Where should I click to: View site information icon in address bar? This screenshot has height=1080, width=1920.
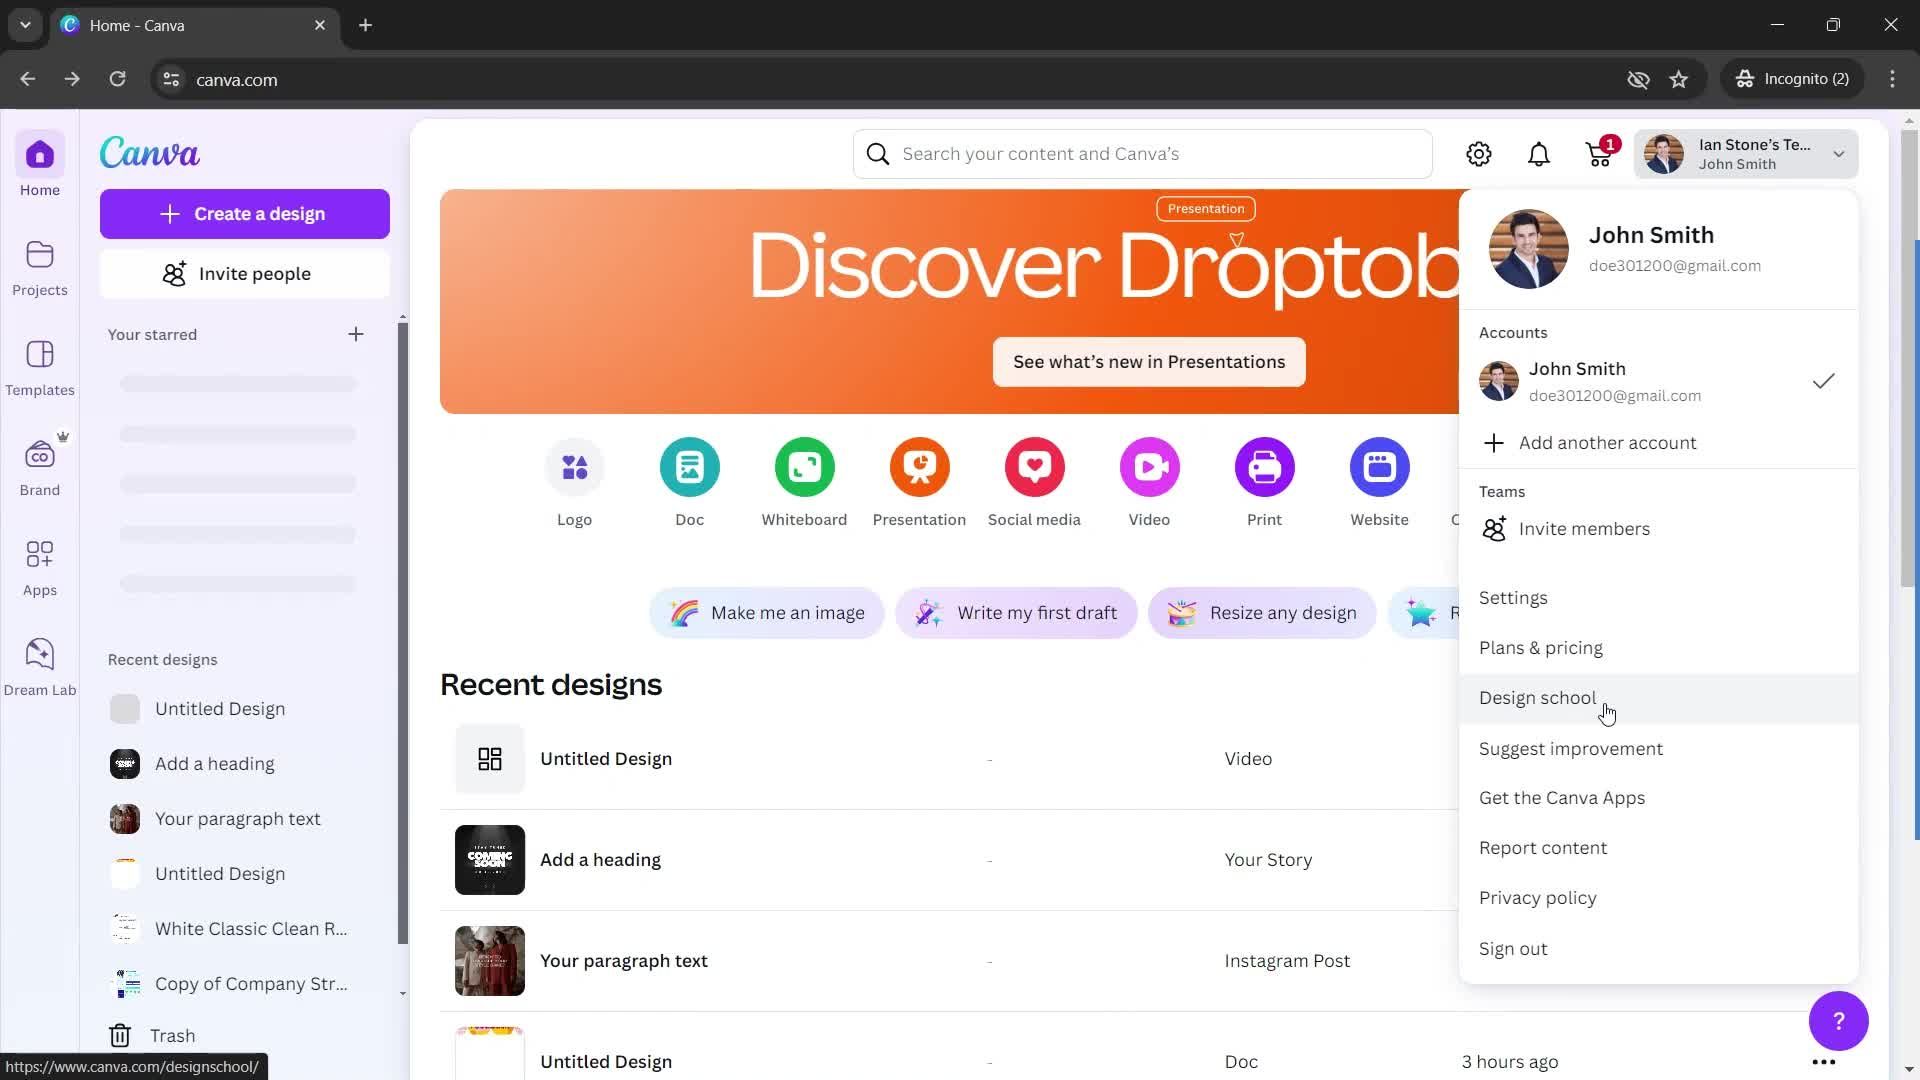tap(171, 79)
